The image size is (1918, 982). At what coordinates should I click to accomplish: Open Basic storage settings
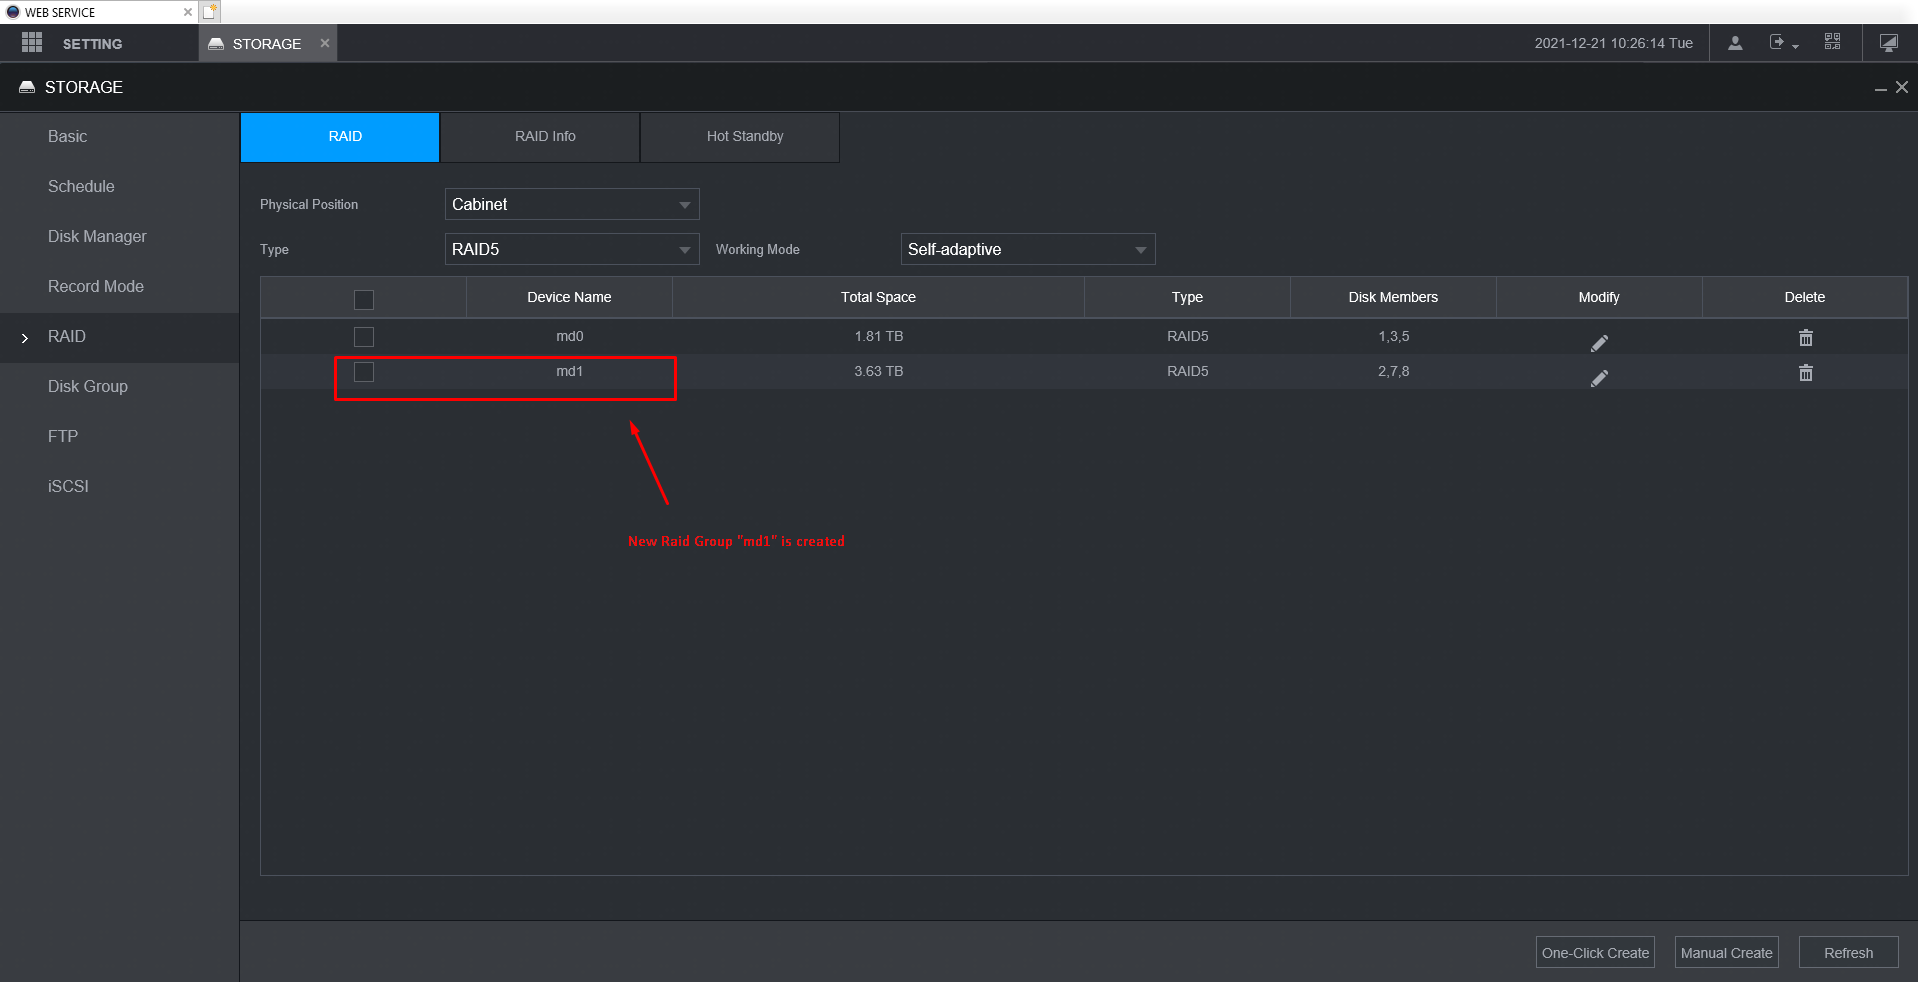[x=67, y=137]
